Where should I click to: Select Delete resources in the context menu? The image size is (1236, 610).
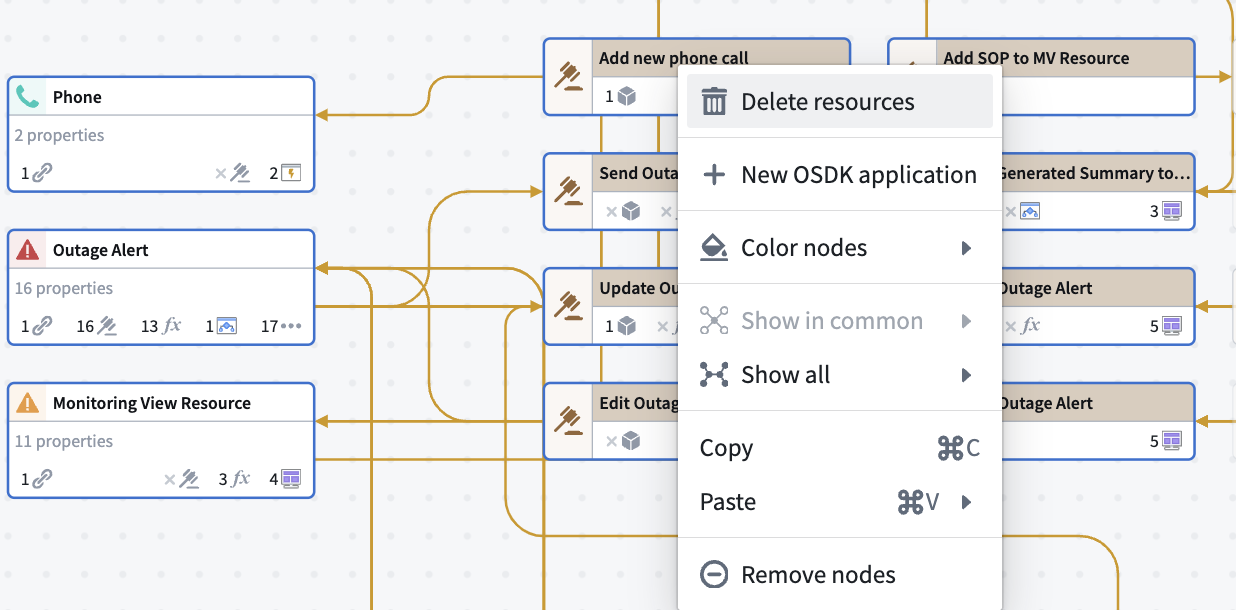(x=827, y=101)
